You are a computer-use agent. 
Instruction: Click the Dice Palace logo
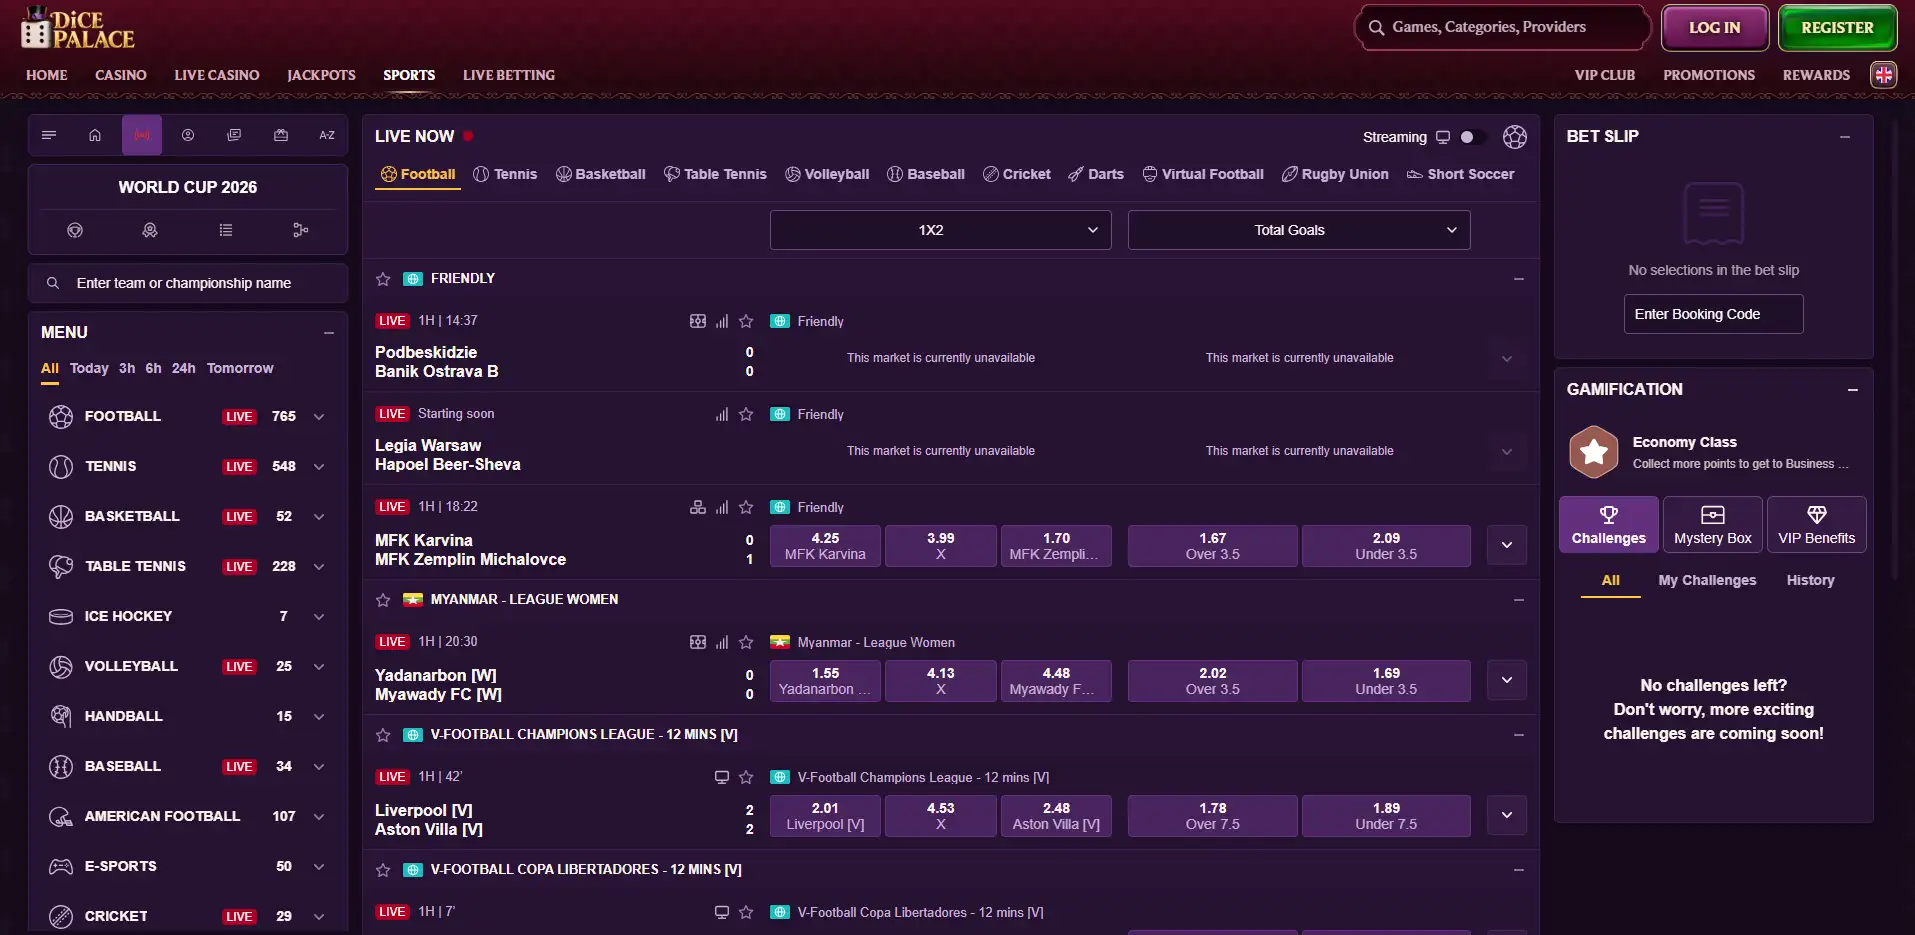(x=78, y=29)
